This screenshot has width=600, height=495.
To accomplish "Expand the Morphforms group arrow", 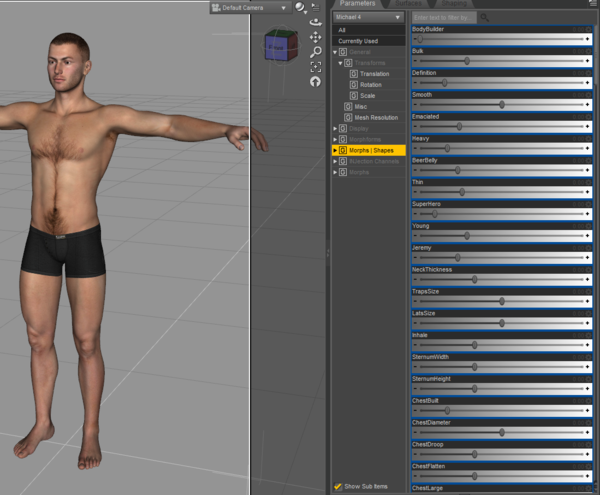I will pyautogui.click(x=335, y=140).
